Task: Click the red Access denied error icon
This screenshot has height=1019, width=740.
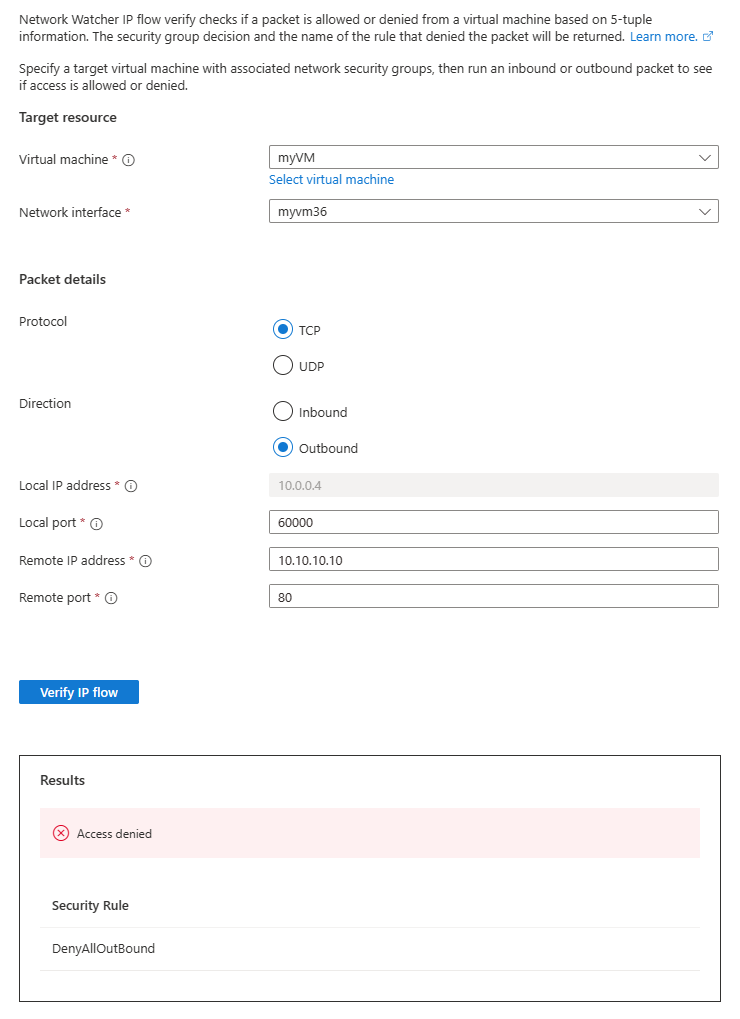Action: click(61, 833)
